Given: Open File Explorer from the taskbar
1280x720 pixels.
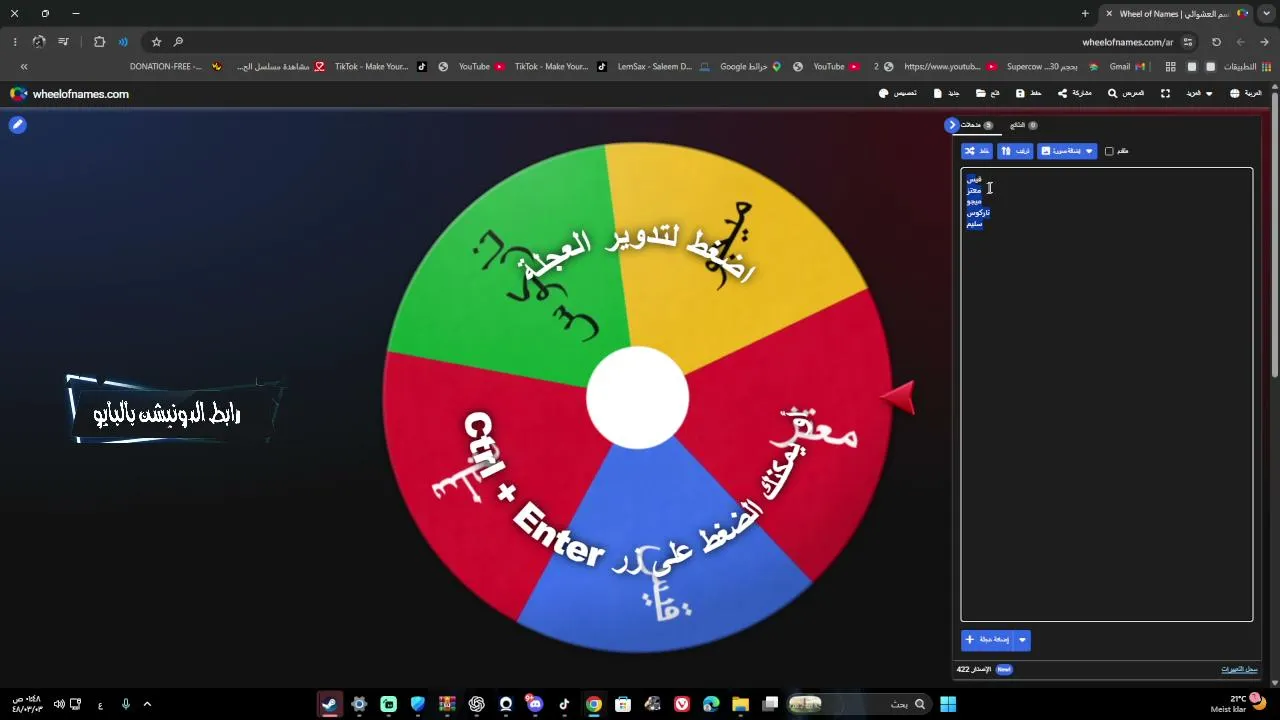Looking at the screenshot, I should click(x=740, y=704).
